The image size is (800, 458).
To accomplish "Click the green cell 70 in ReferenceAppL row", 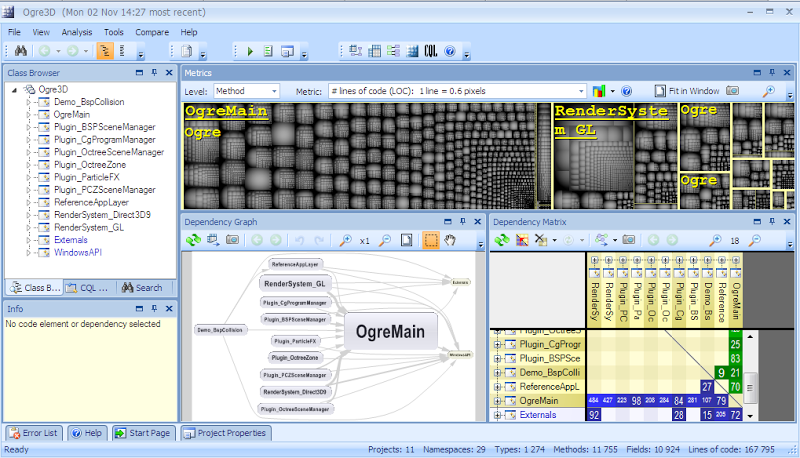I will 735,387.
